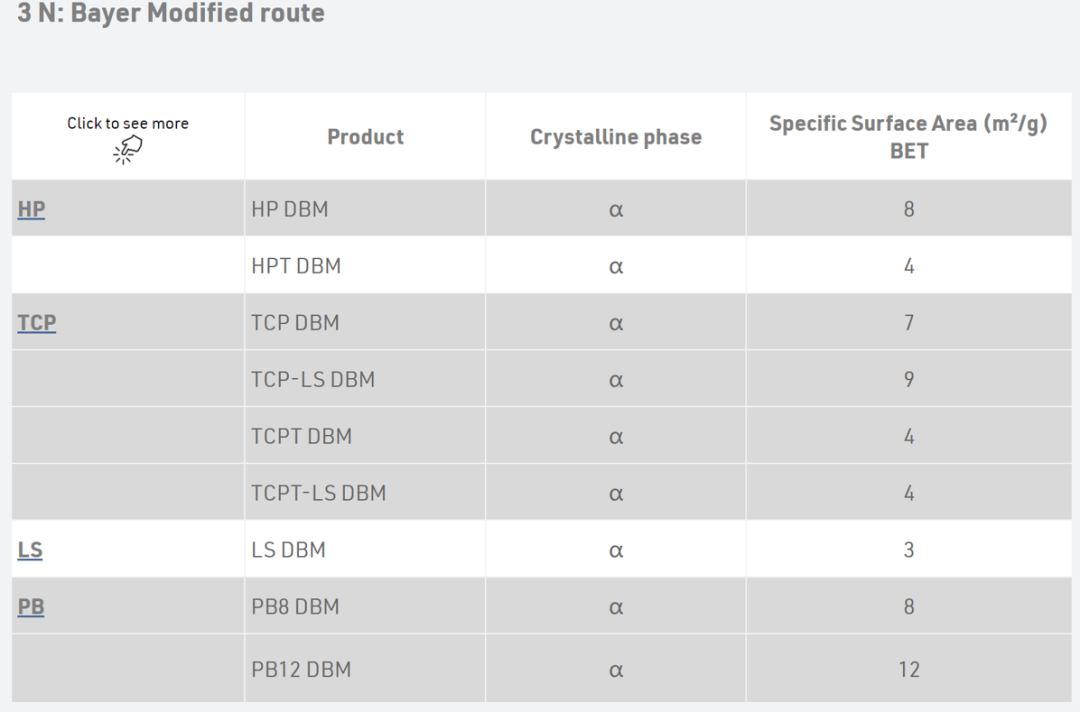Click the Product column header
This screenshot has height=712, width=1080.
click(x=365, y=137)
